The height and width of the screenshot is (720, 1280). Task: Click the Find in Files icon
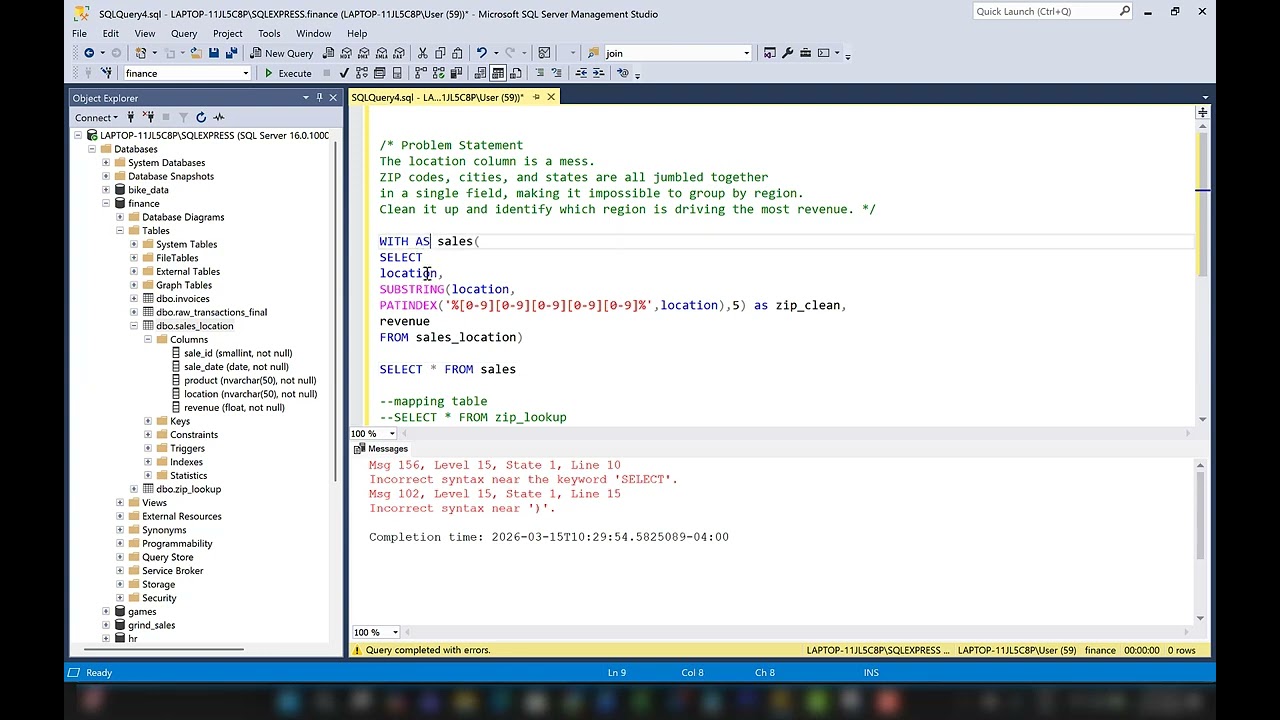(593, 53)
